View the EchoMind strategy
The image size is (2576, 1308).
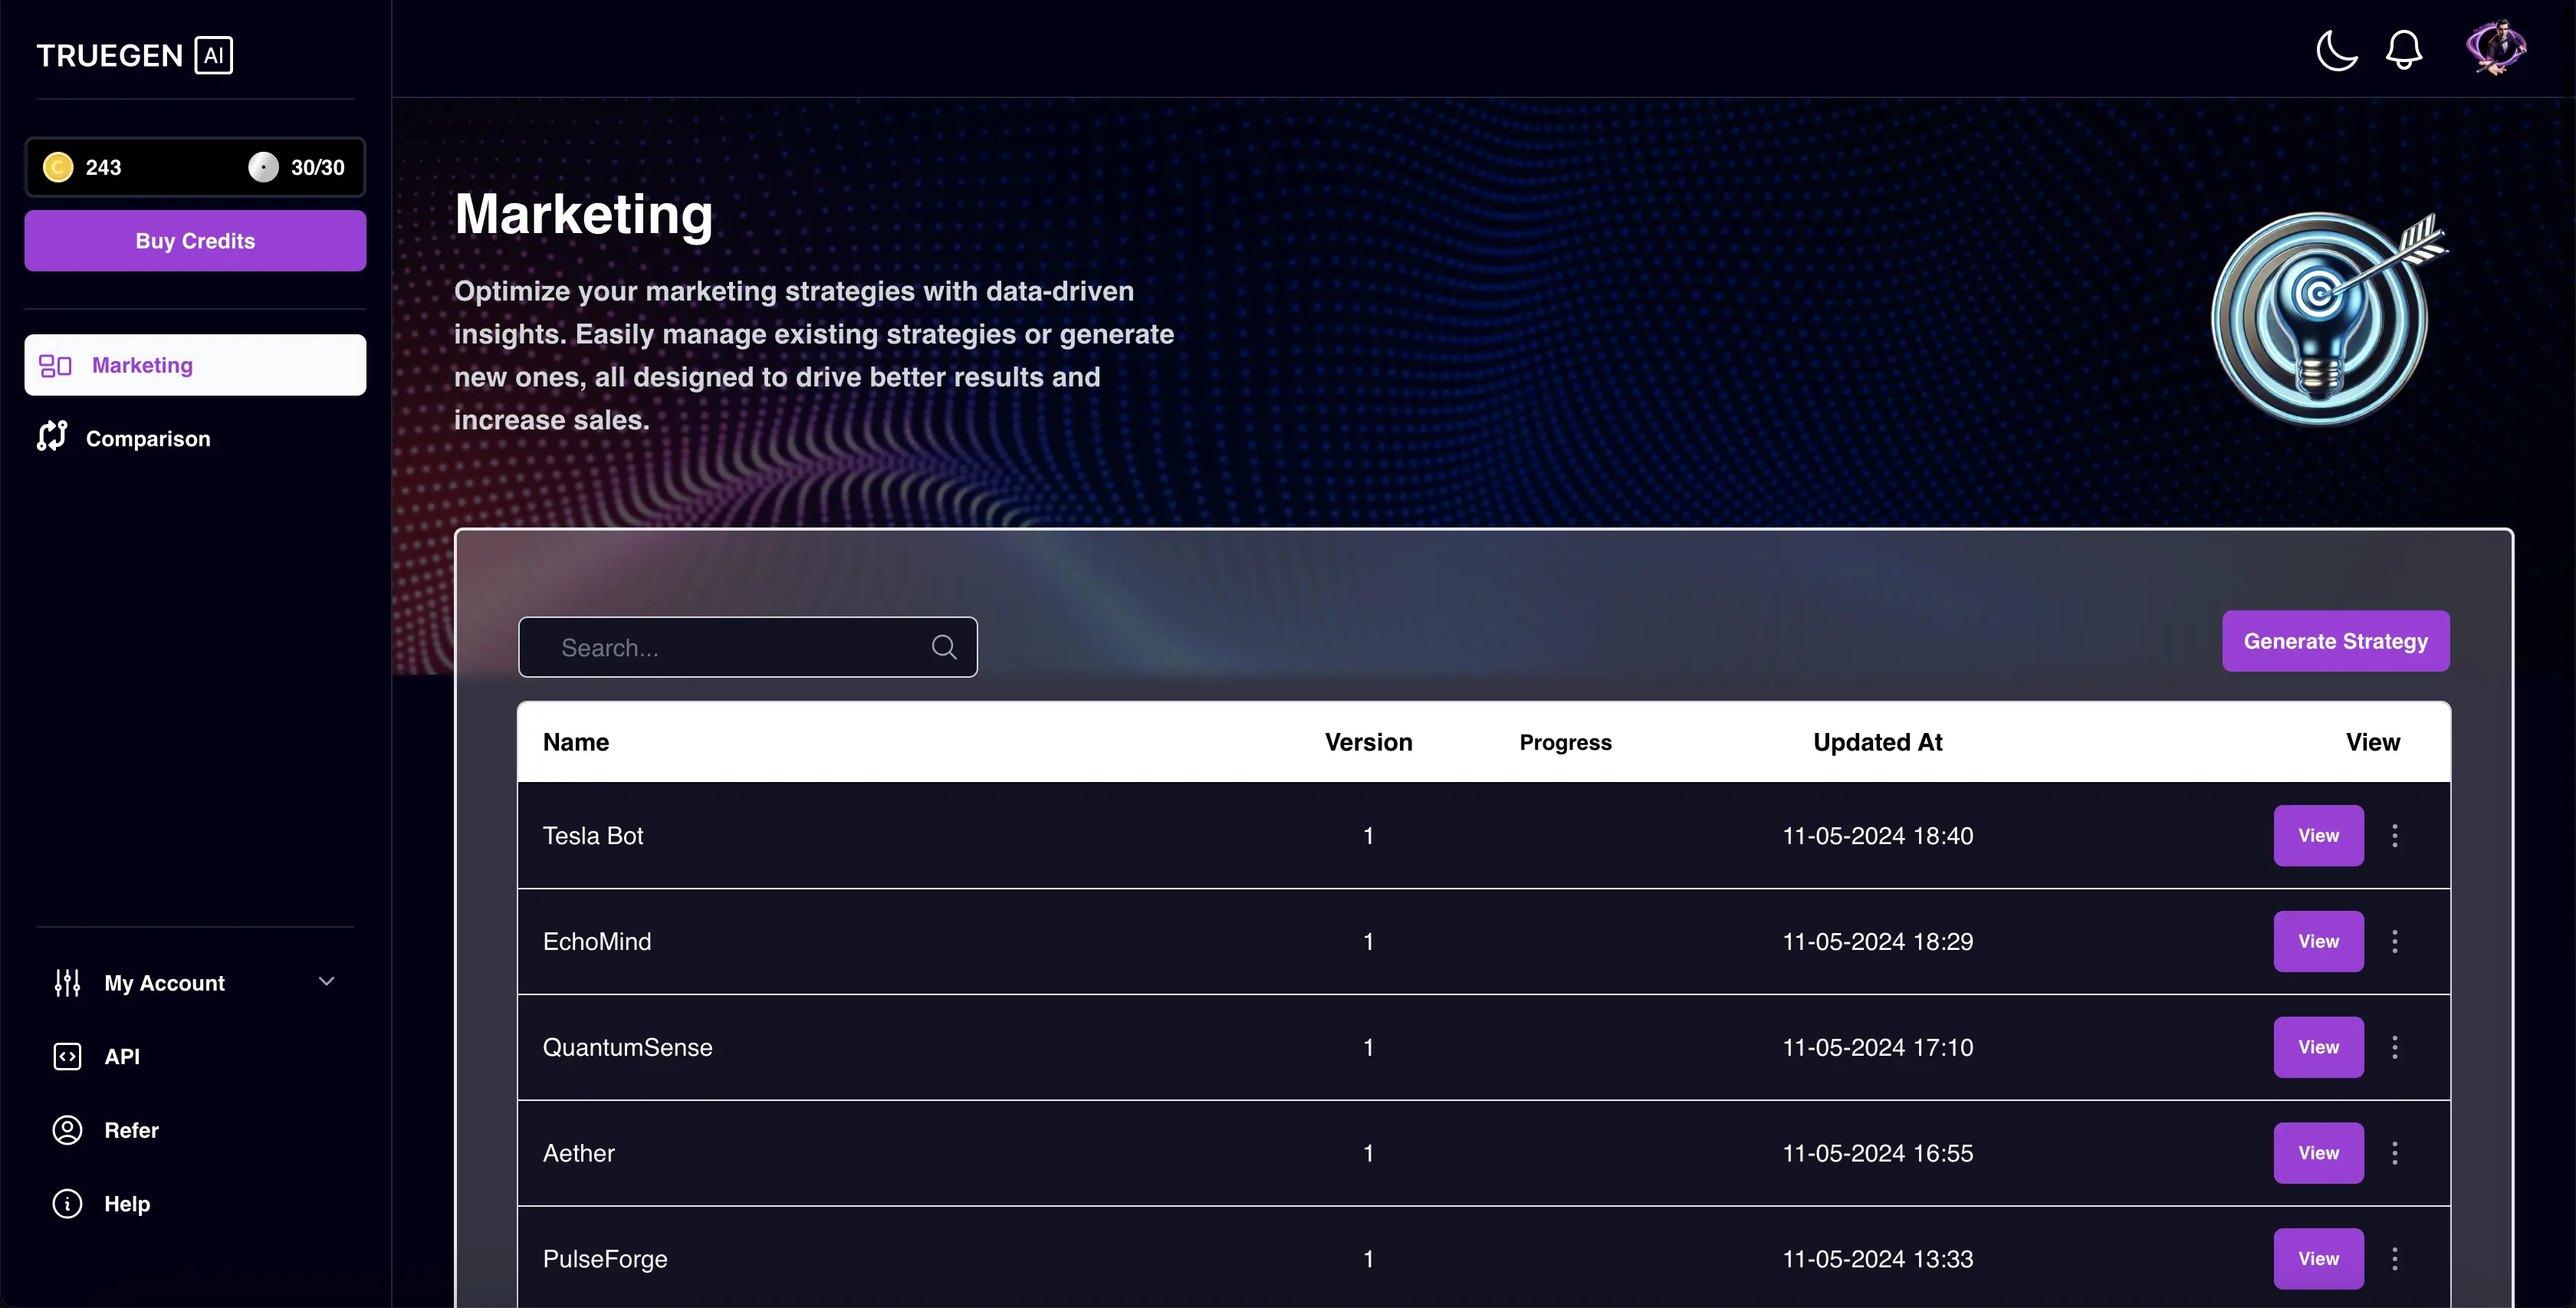click(2318, 941)
